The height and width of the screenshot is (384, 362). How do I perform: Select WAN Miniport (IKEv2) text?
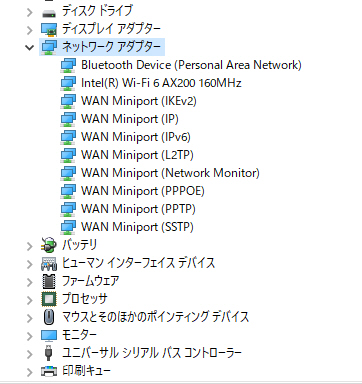pos(139,101)
